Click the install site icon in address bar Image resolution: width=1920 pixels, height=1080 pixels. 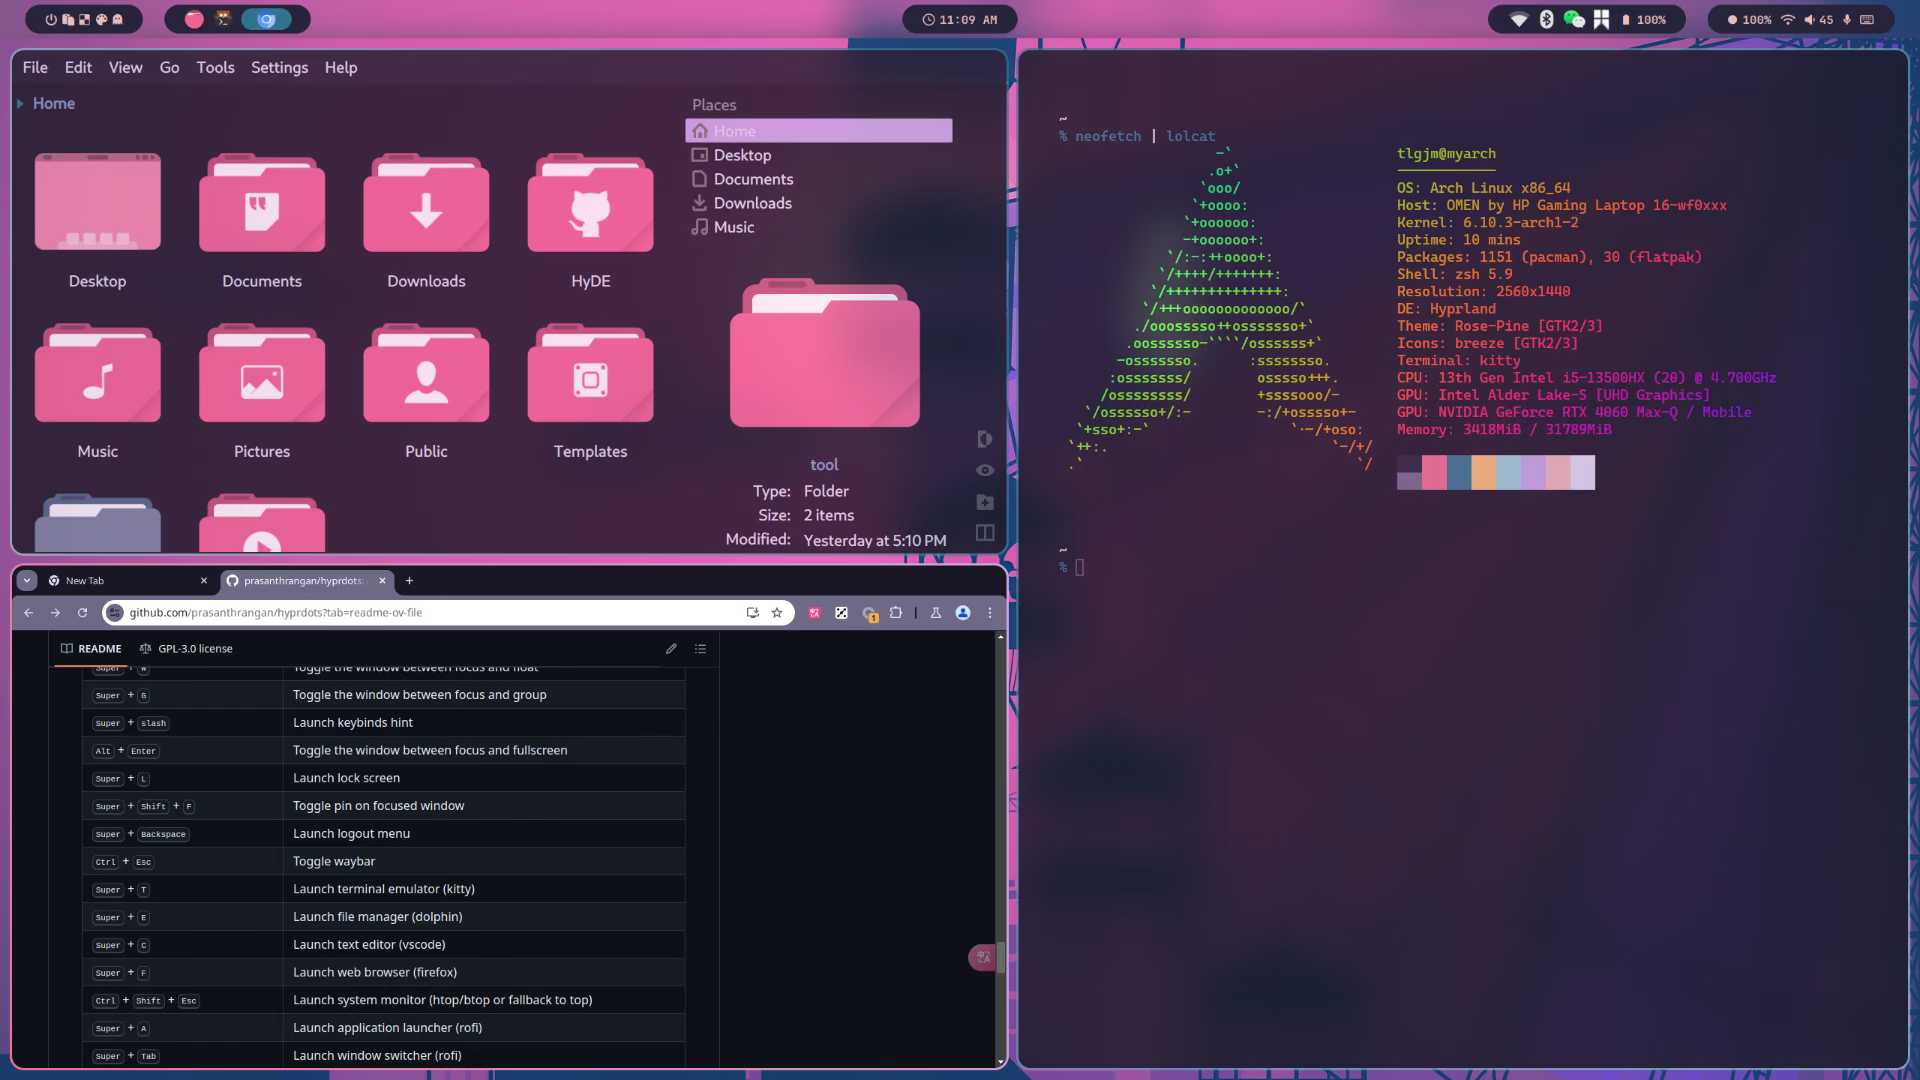point(752,613)
